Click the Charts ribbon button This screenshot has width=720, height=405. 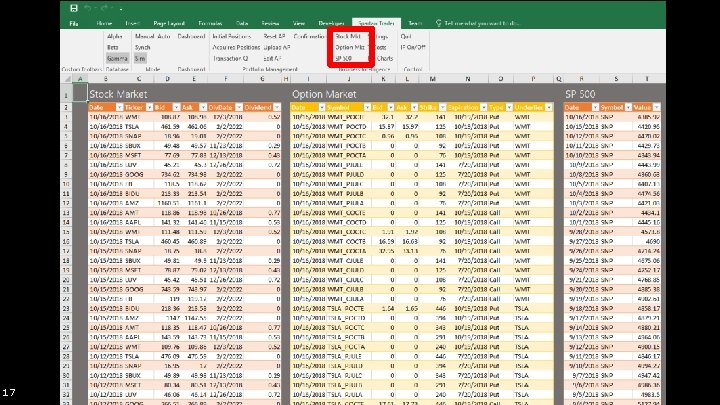(385, 58)
